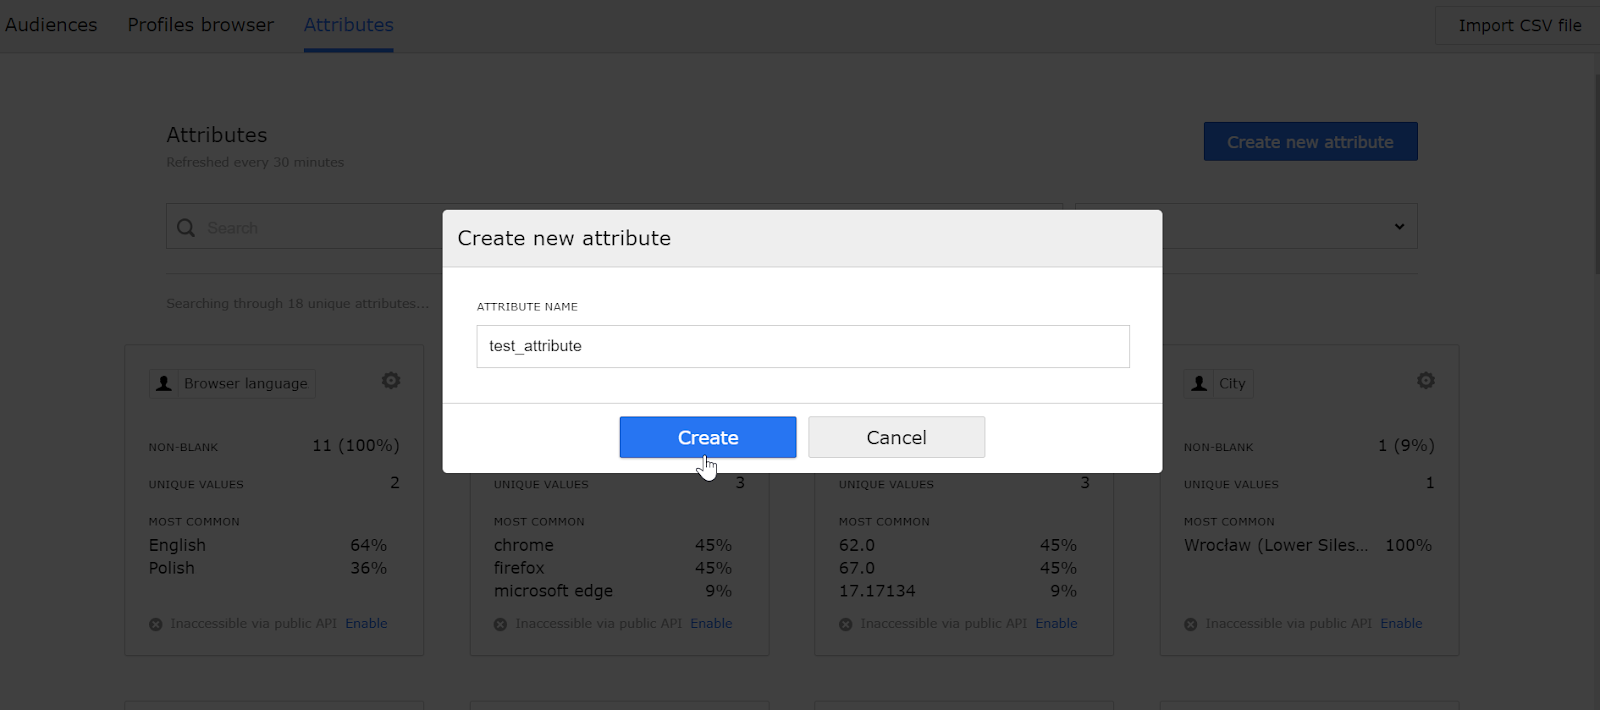Image resolution: width=1600 pixels, height=710 pixels.
Task: Select the Attributes tab
Action: [348, 25]
